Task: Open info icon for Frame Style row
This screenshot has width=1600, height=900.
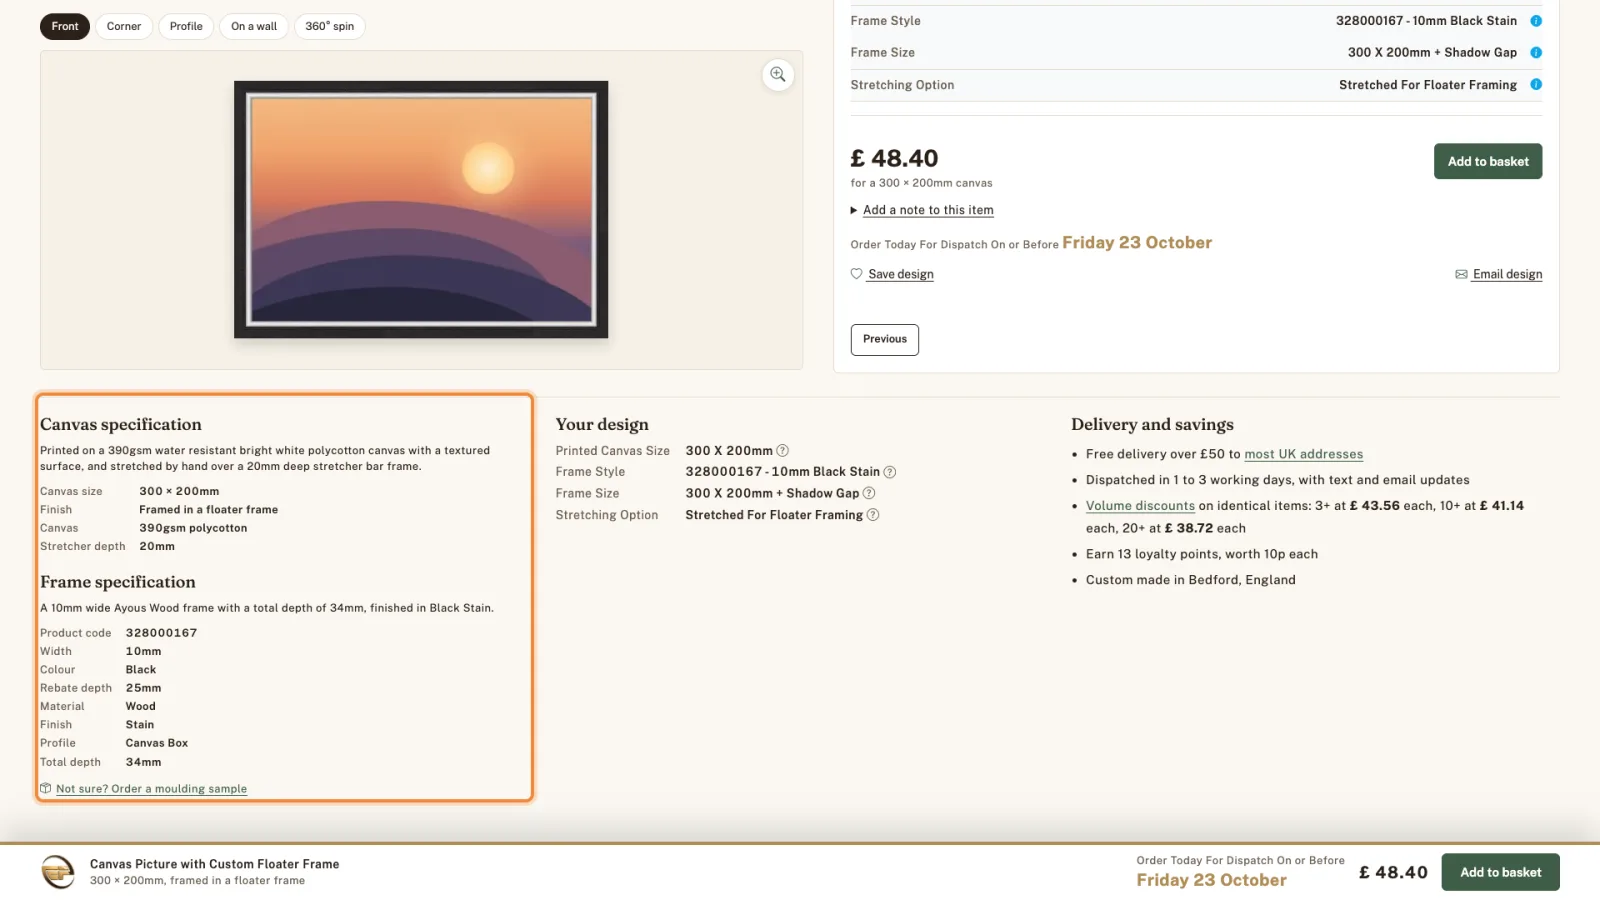Action: 1536,21
